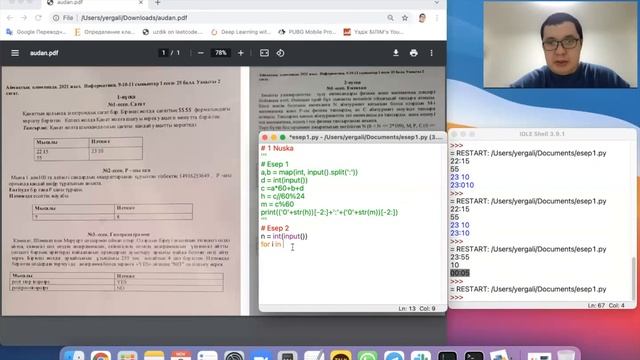
Task: Bookmark this page with star icon
Action: [405, 18]
